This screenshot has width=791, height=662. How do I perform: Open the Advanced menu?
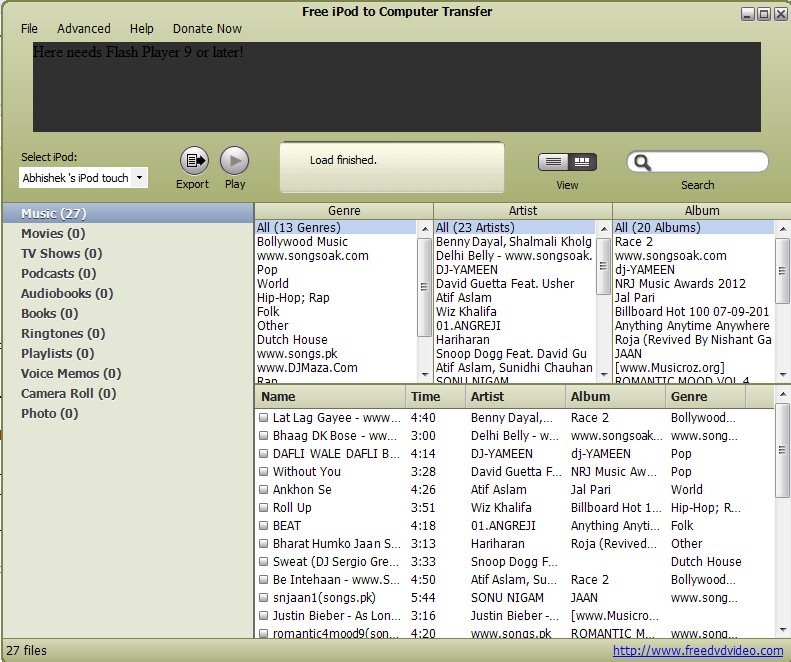[84, 29]
